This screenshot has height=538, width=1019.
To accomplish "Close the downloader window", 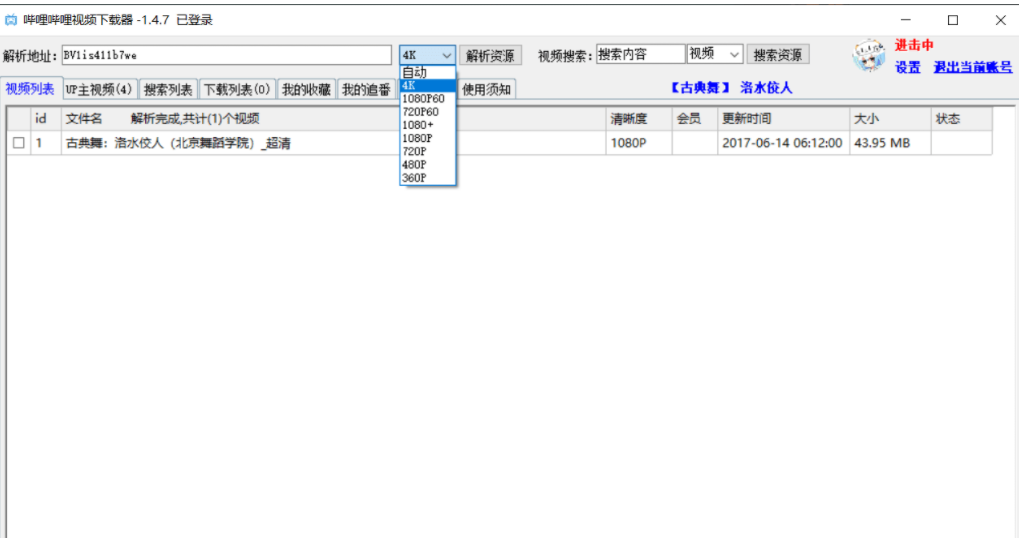I will [999, 20].
